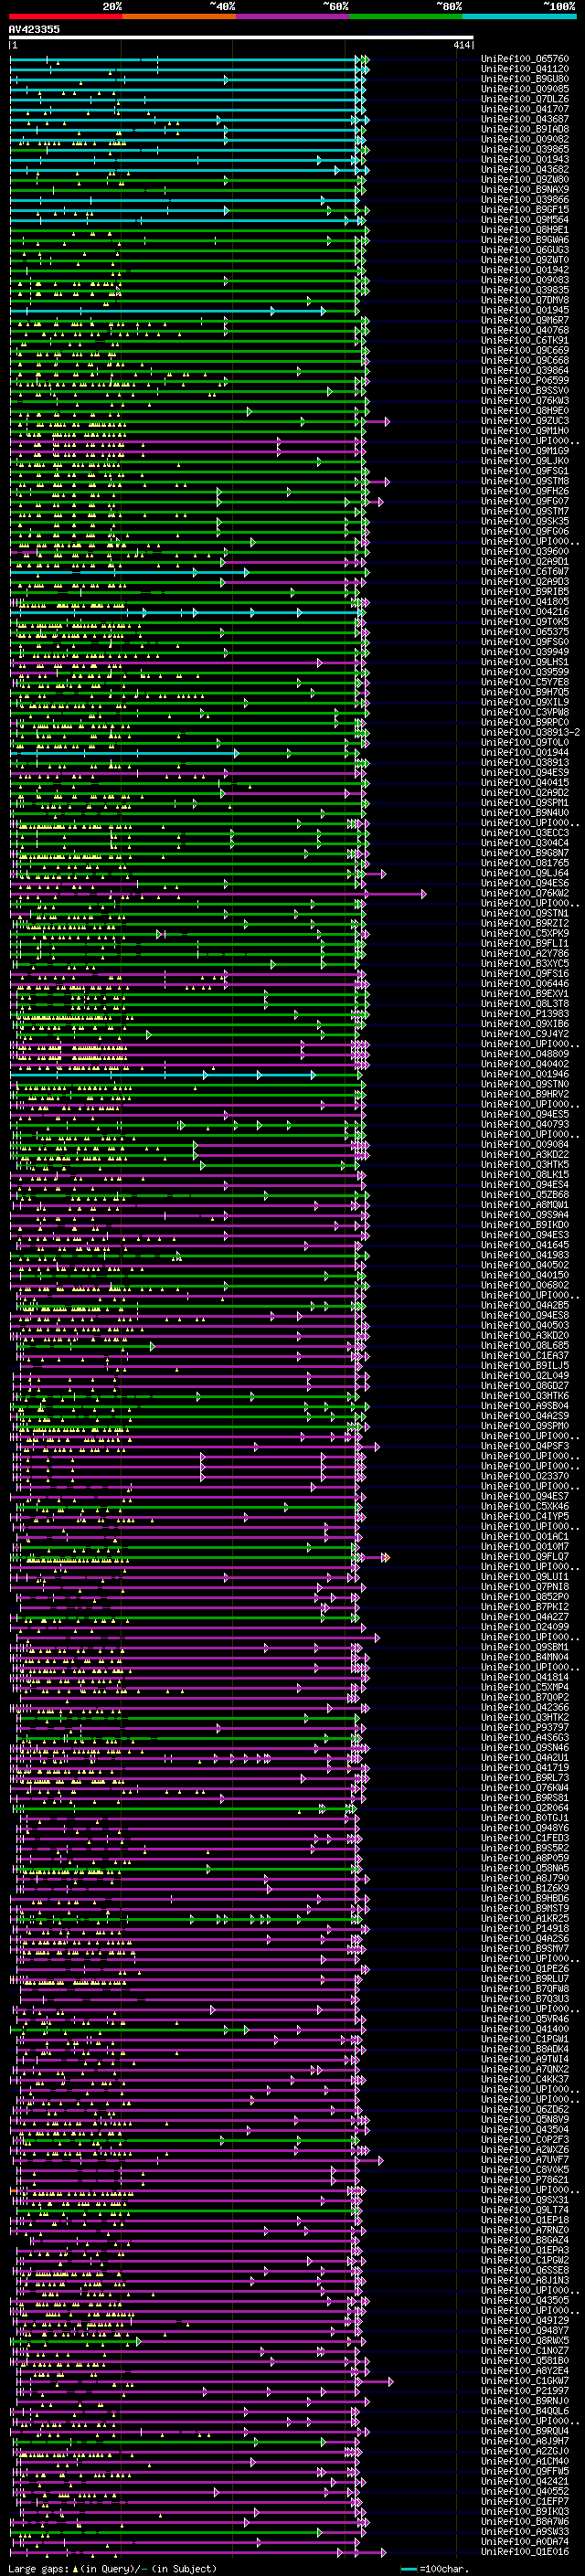Viewport: 585px width, 2576px height.
Task: Select label UniRef100_Q9SN46
Action: coord(525,1748)
